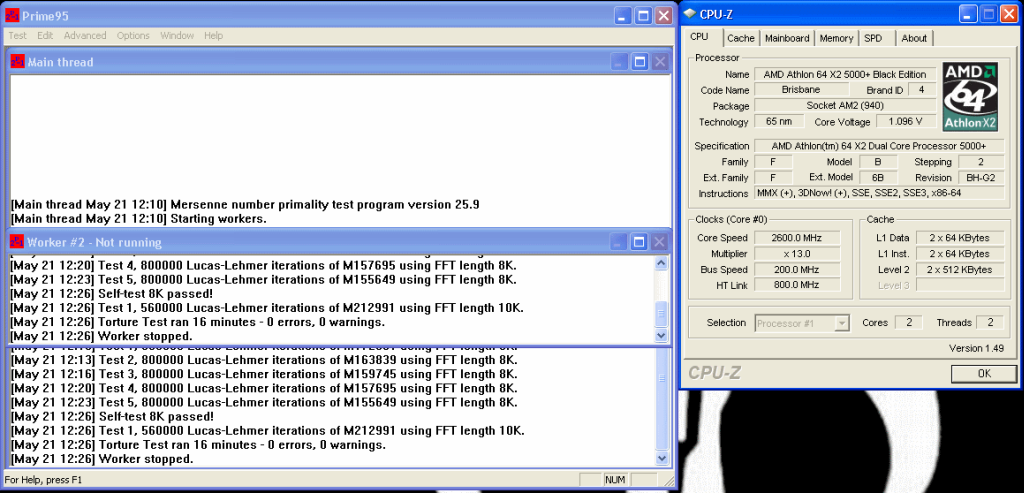Switch to the About tab in CPU-Z
The width and height of the screenshot is (1024, 493).
(x=914, y=39)
